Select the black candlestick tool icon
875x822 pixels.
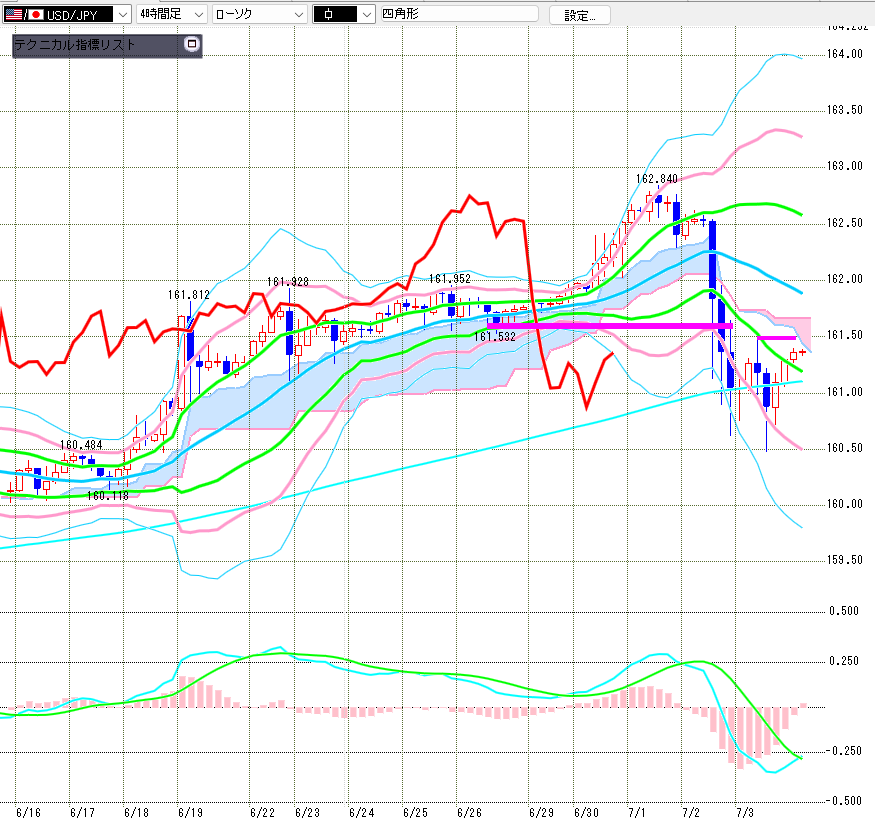tap(335, 15)
